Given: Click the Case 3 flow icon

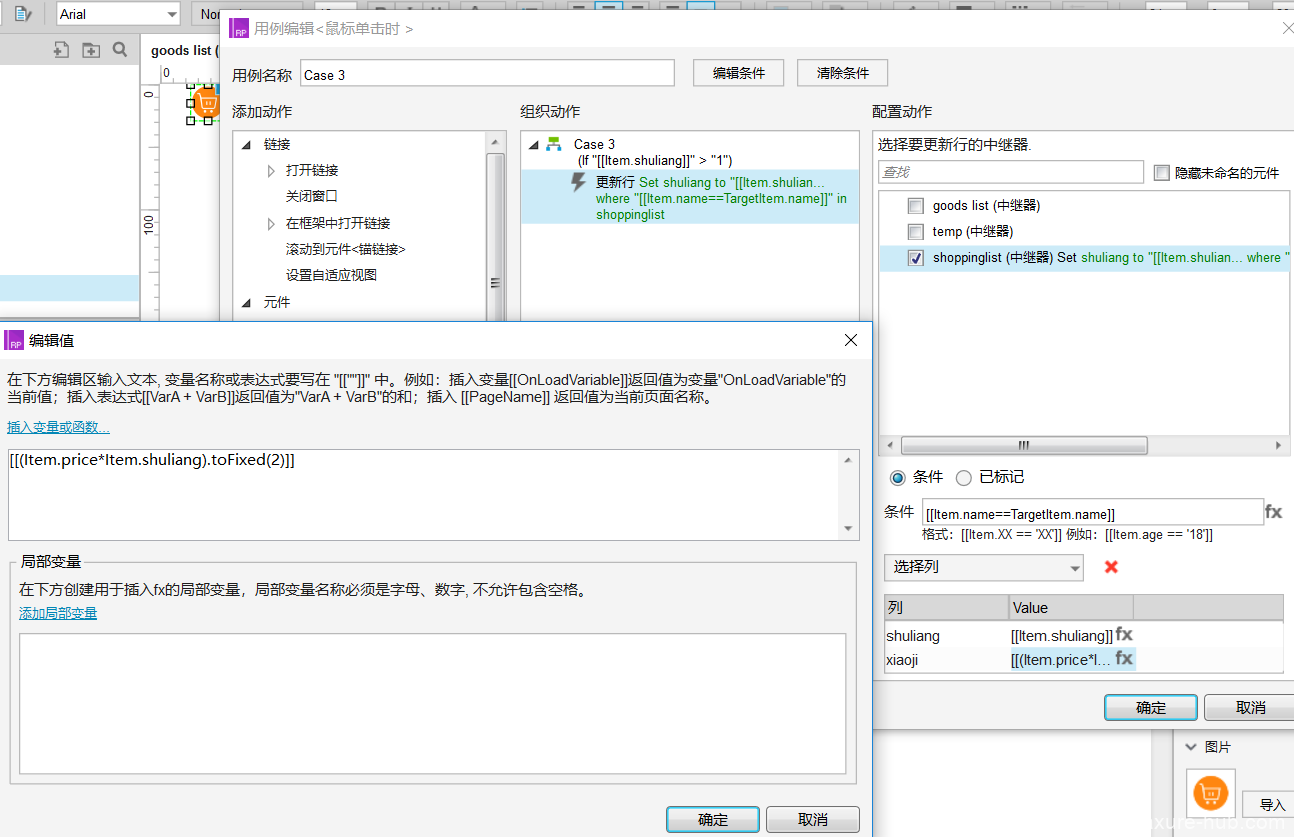Looking at the screenshot, I should pyautogui.click(x=554, y=144).
